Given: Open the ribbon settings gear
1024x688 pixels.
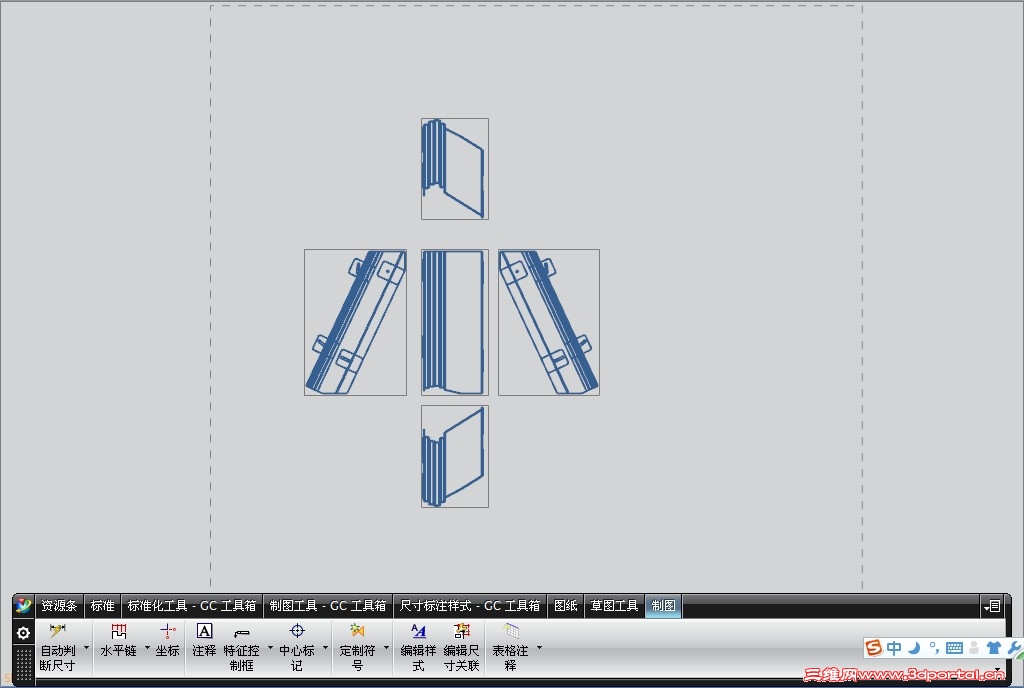Looking at the screenshot, I should (23, 633).
